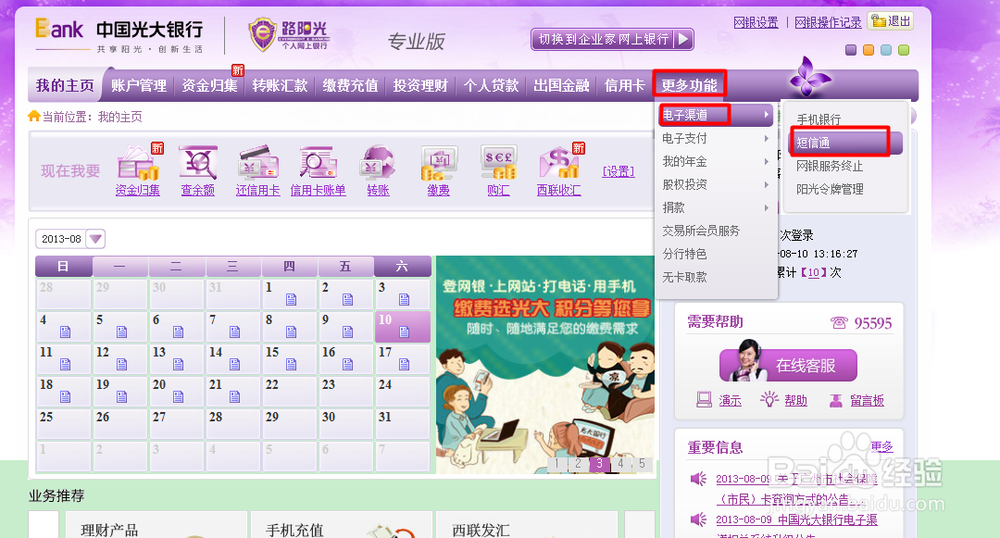1000x538 pixels.
Task: Click the 退出 logout button
Action: click(x=890, y=21)
